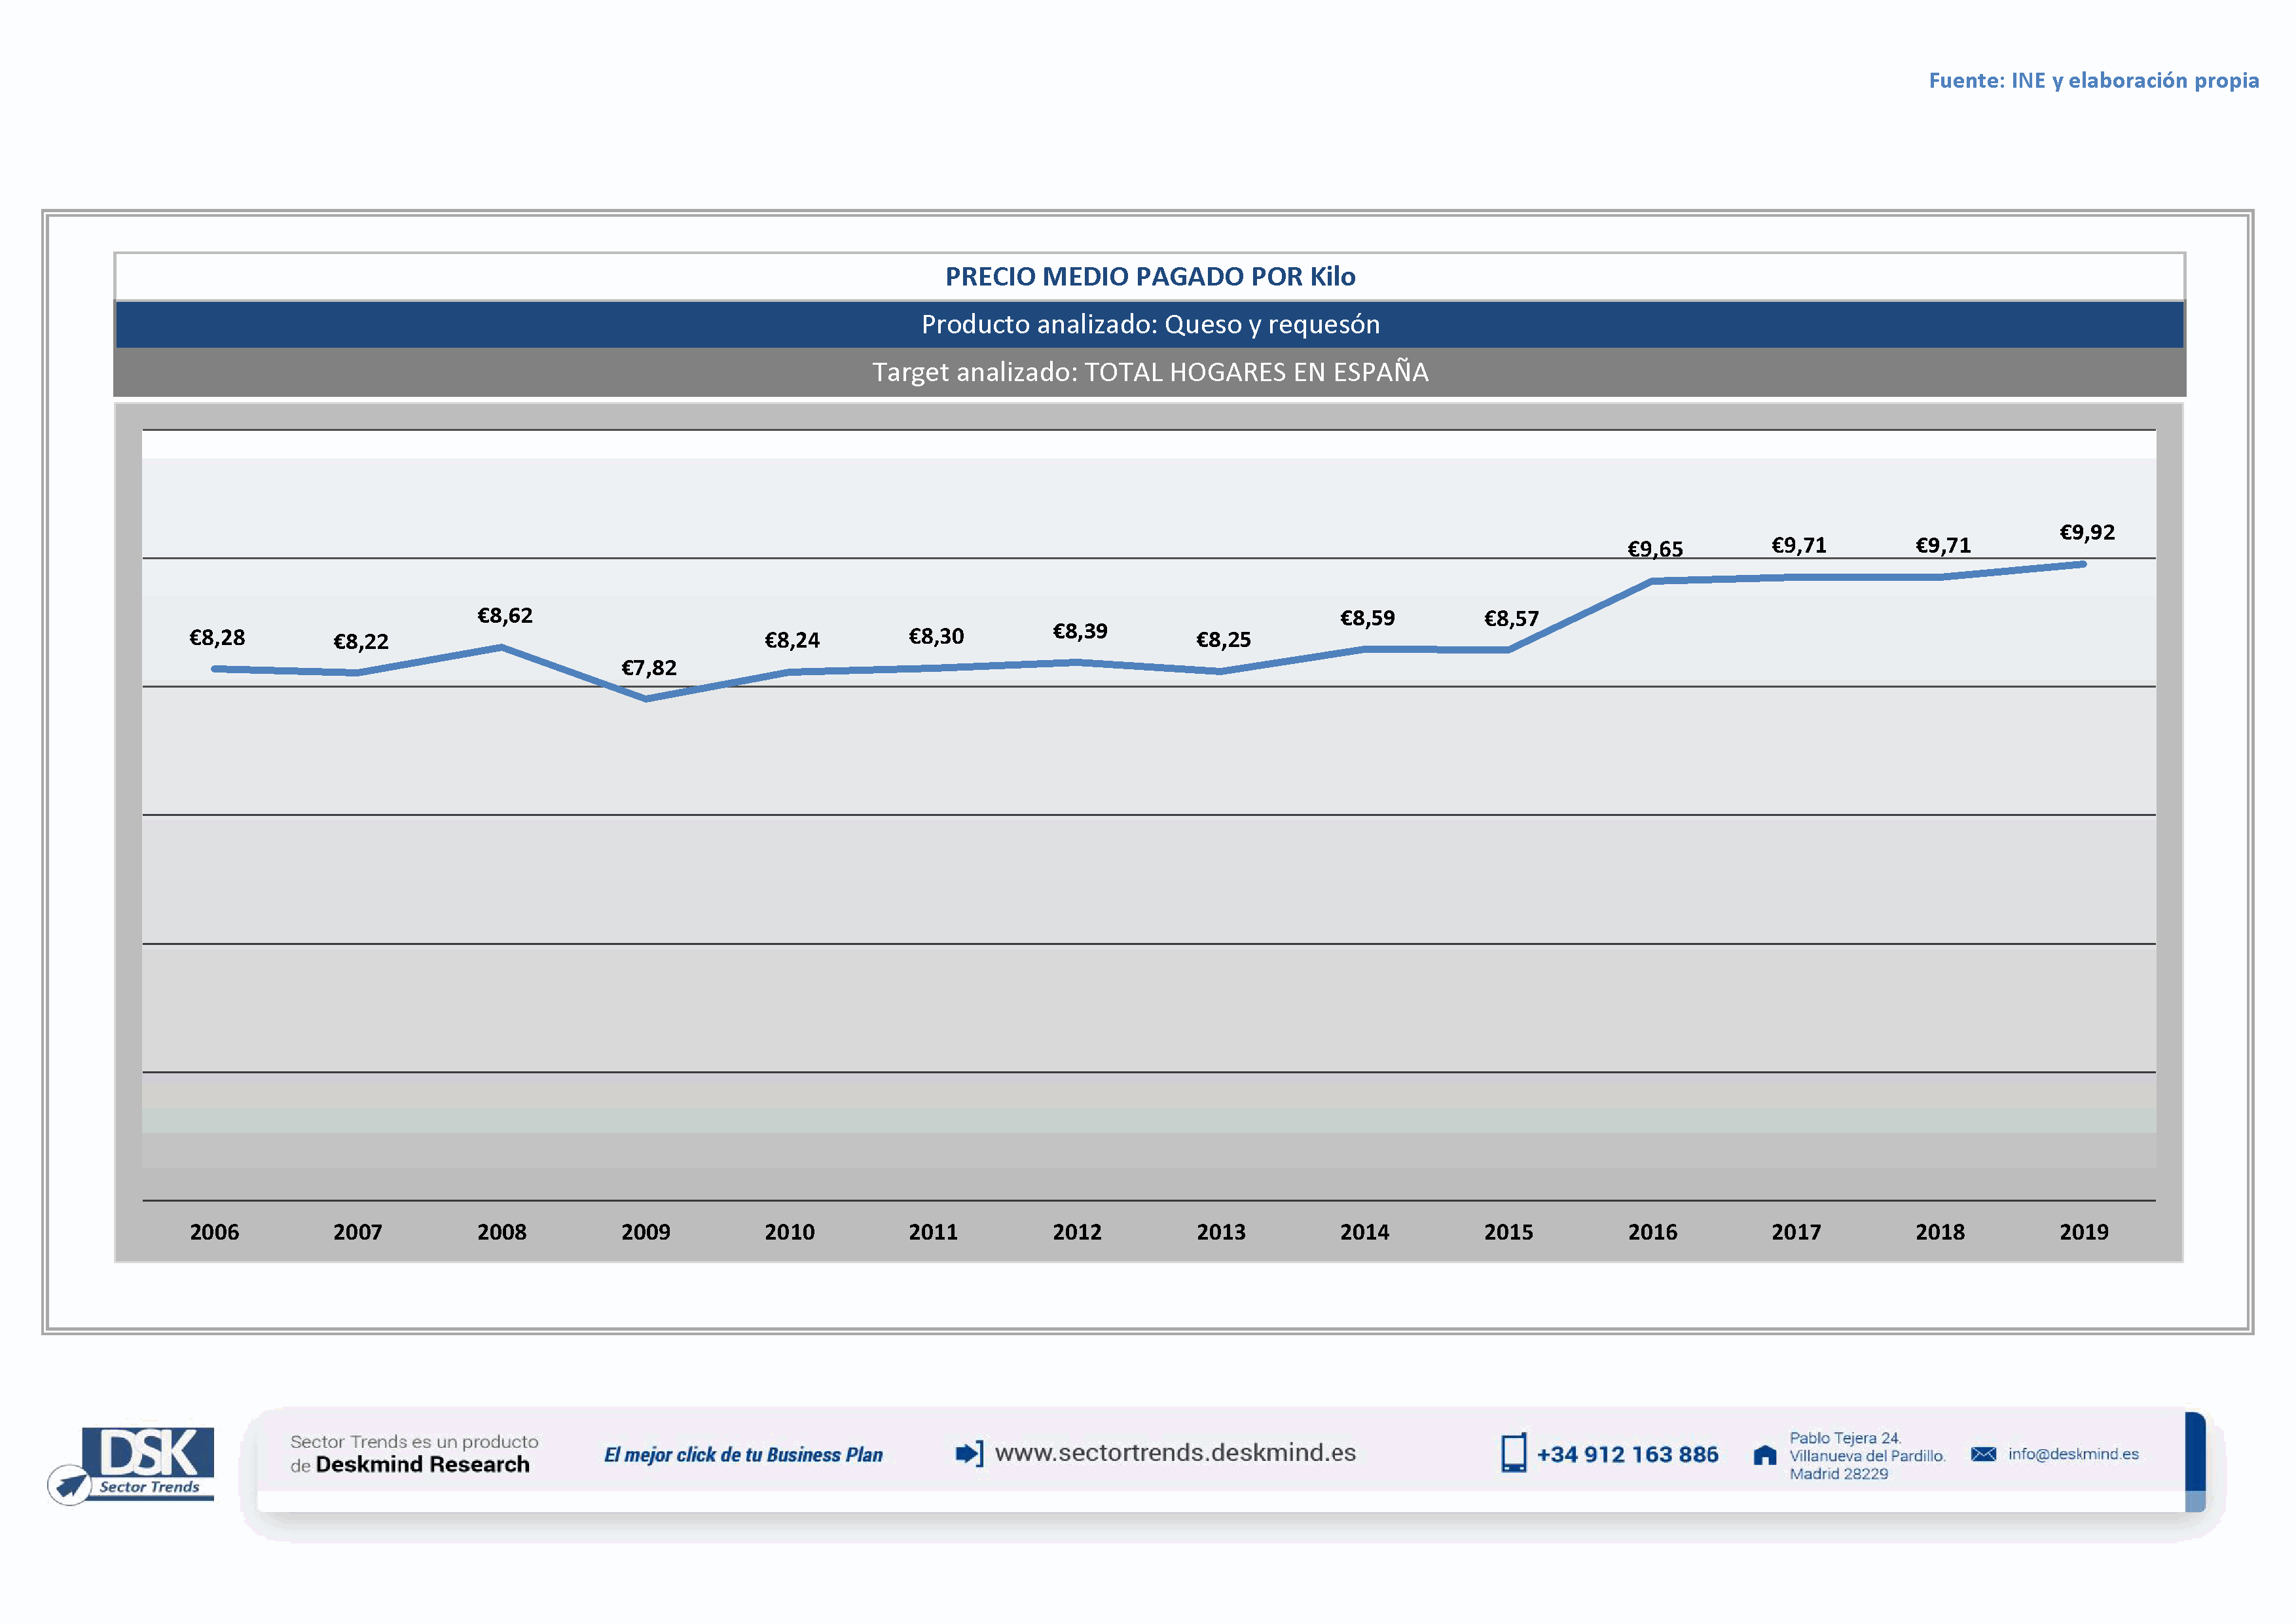Viewport: 2296px width, 1624px height.
Task: Click the house address icon
Action: click(1765, 1455)
